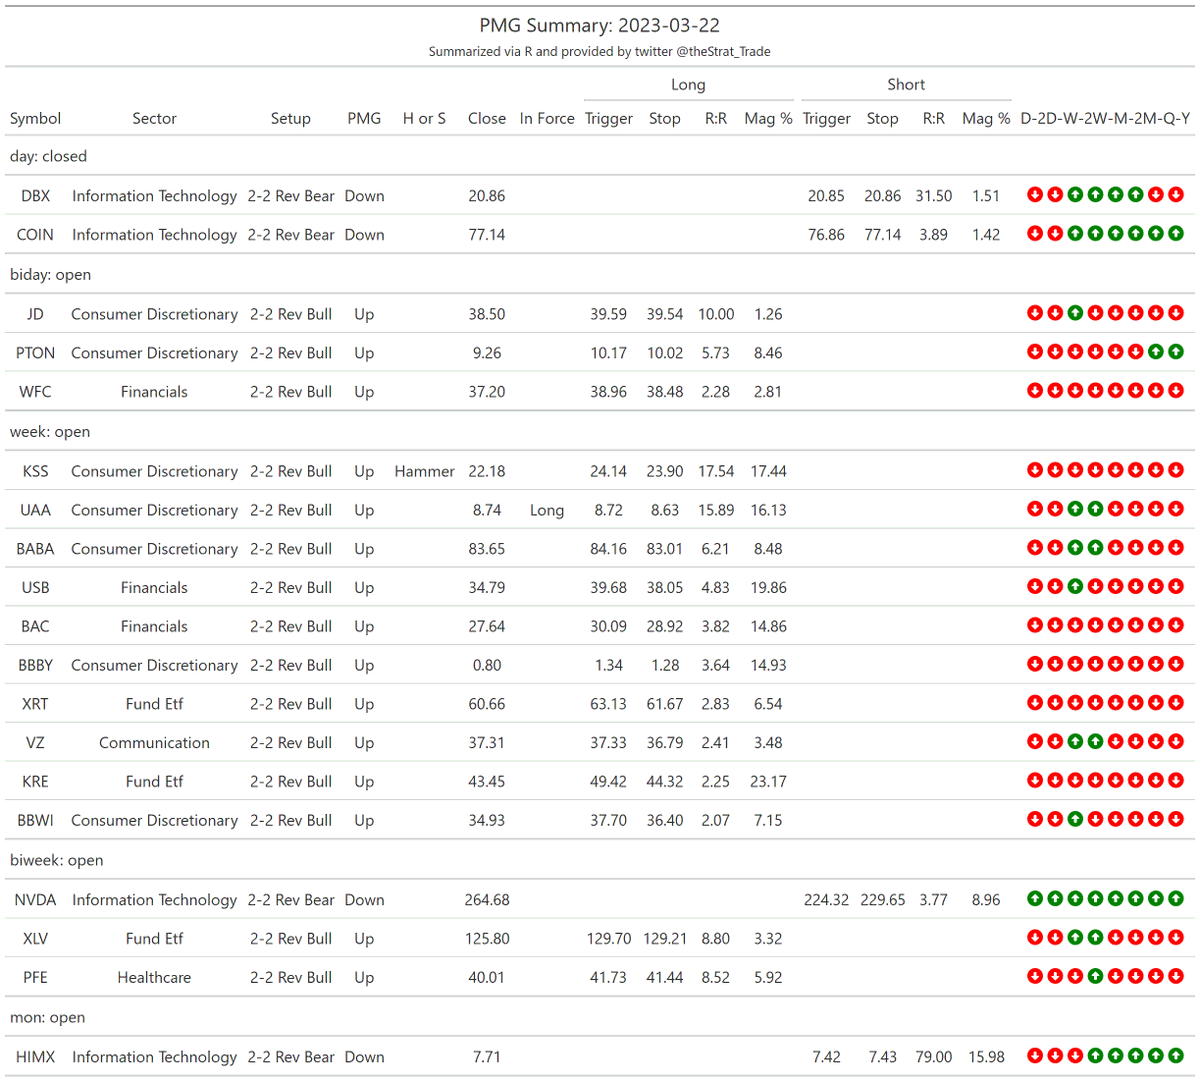Image resolution: width=1200 pixels, height=1081 pixels.
Task: Click the quarterly (Q) green arrow in PTON row
Action: (1156, 351)
